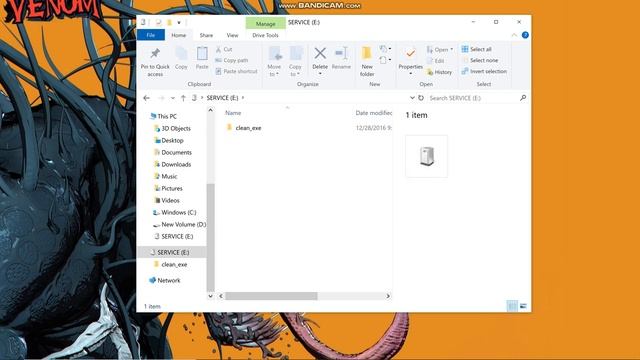Screen dimensions: 640x360
Task: Expand address bar history dropdown
Action: coord(412,98)
